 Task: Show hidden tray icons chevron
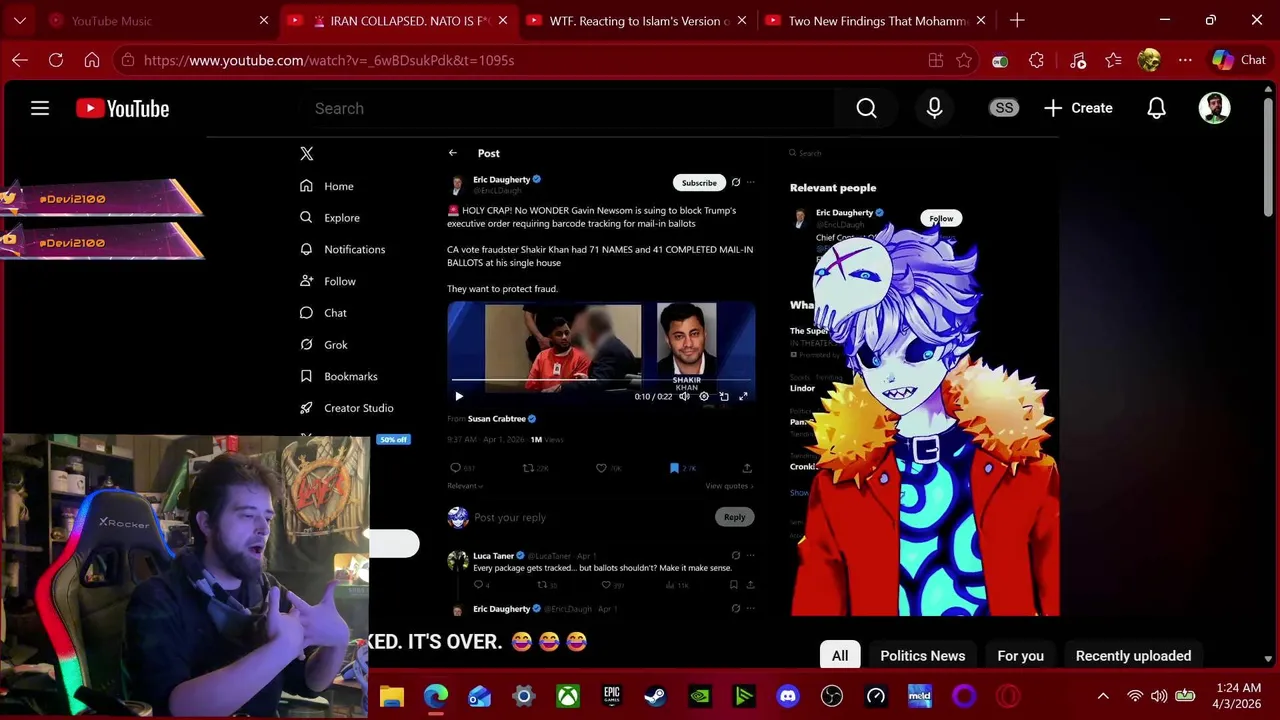(1103, 696)
